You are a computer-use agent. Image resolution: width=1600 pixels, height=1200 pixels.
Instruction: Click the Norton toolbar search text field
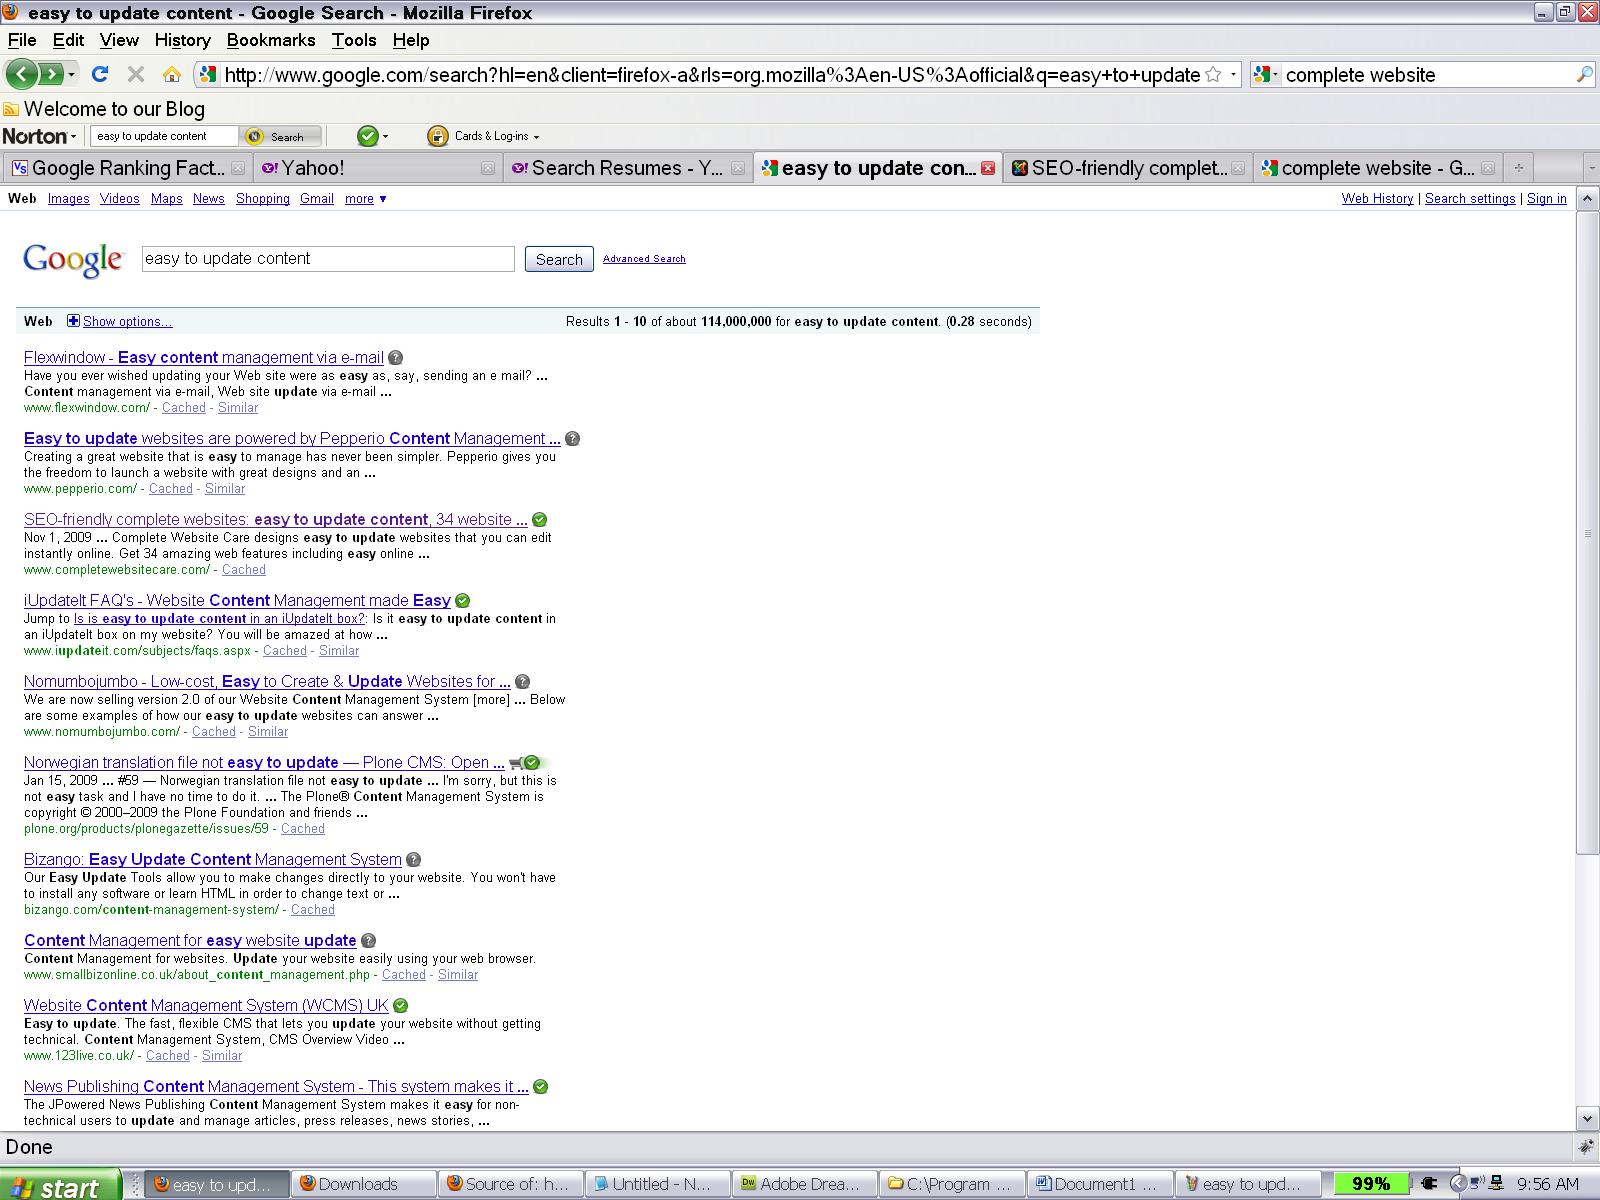[x=164, y=136]
